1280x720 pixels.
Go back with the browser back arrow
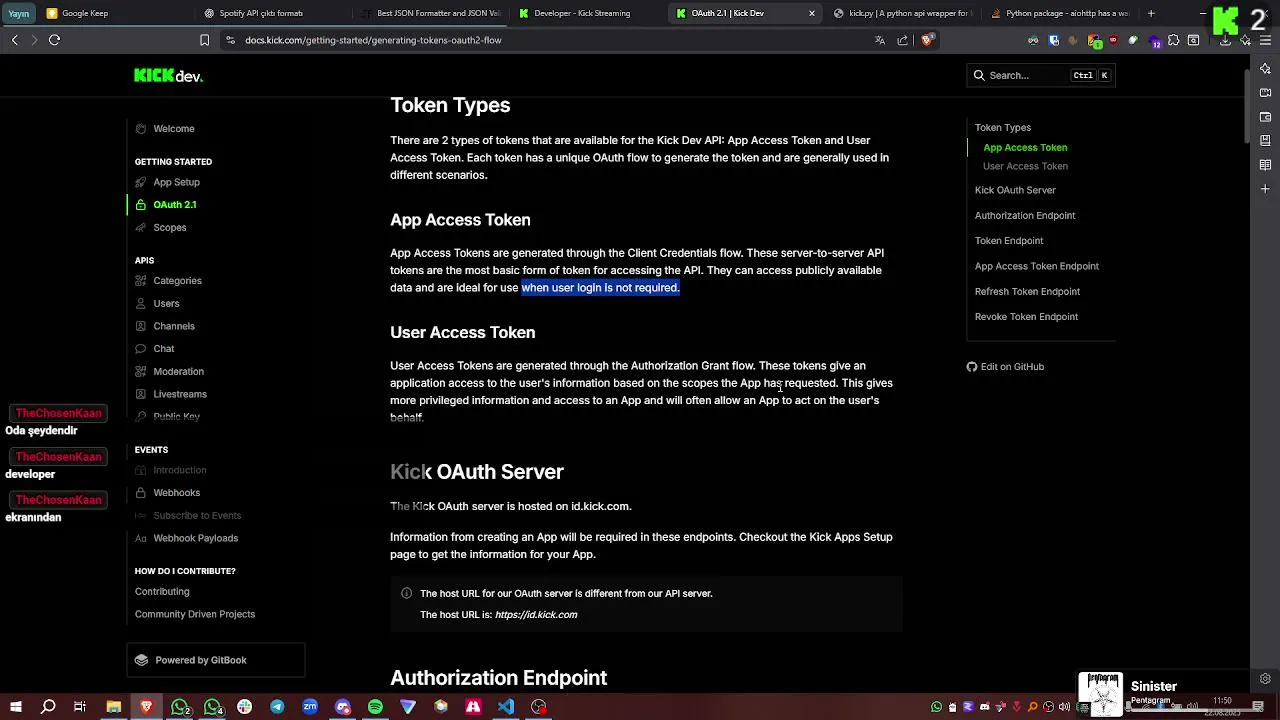point(14,40)
